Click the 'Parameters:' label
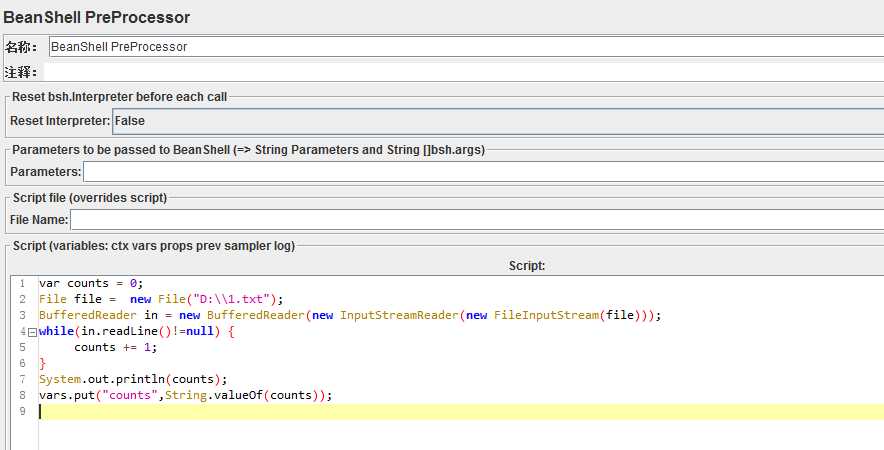 46,171
